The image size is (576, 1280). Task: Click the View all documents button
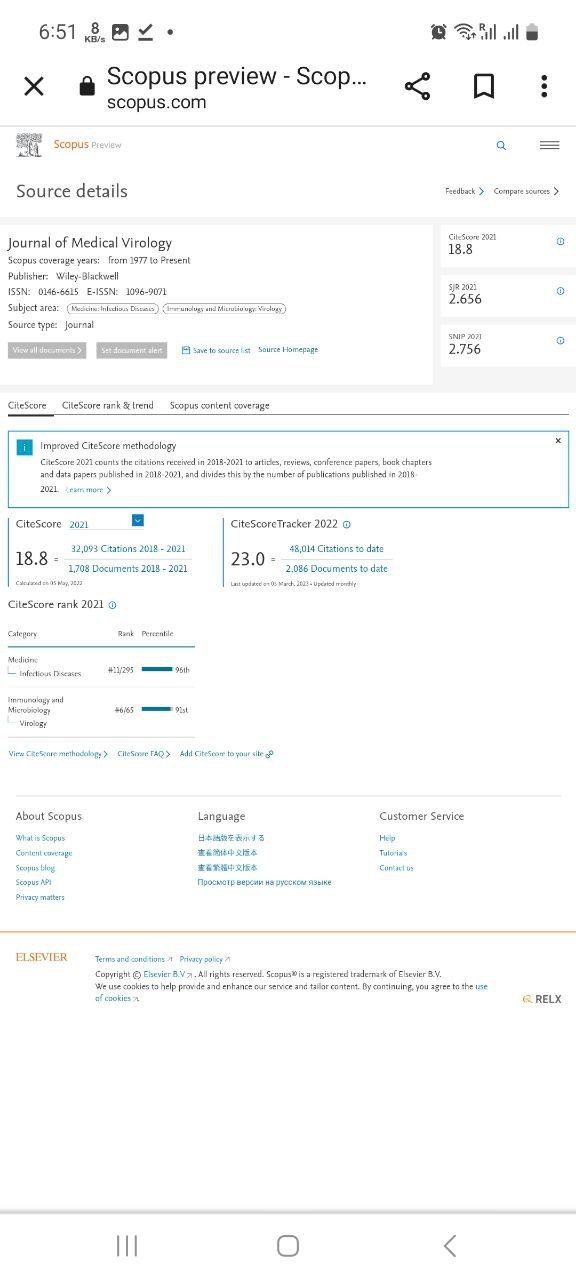(x=47, y=350)
